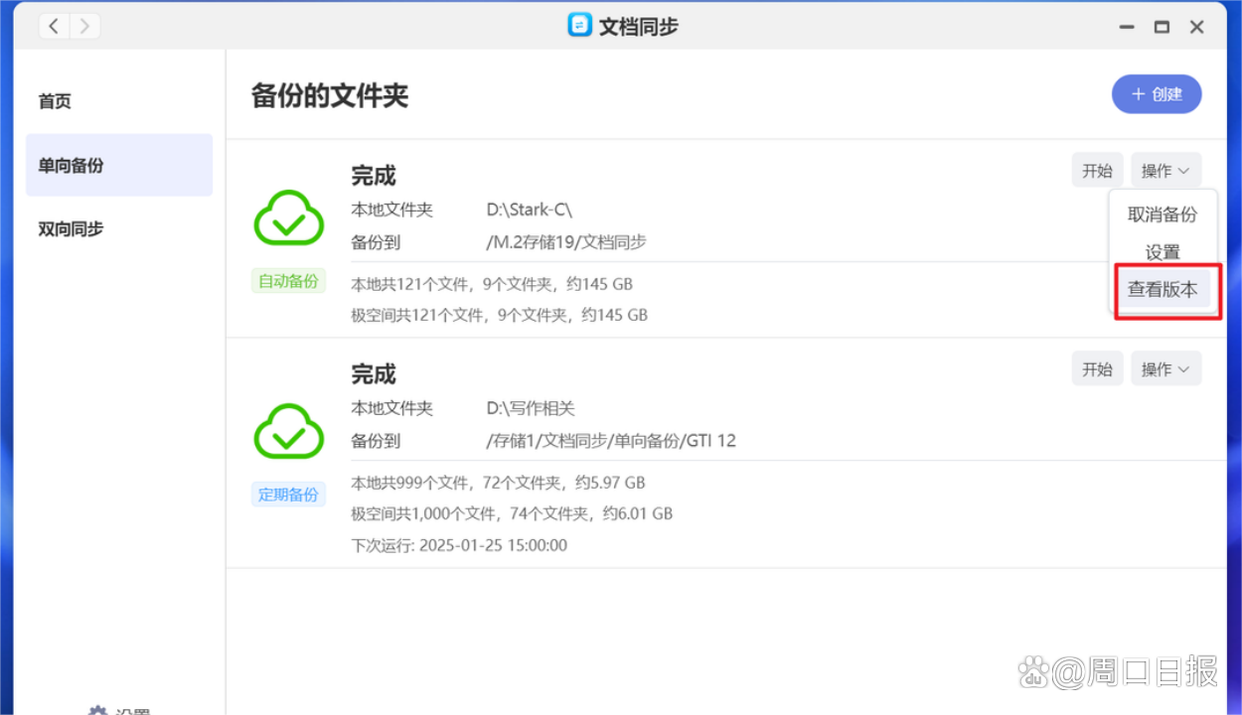Click the 下次运行 schedule time text
Image resolution: width=1242 pixels, height=715 pixels.
(459, 545)
